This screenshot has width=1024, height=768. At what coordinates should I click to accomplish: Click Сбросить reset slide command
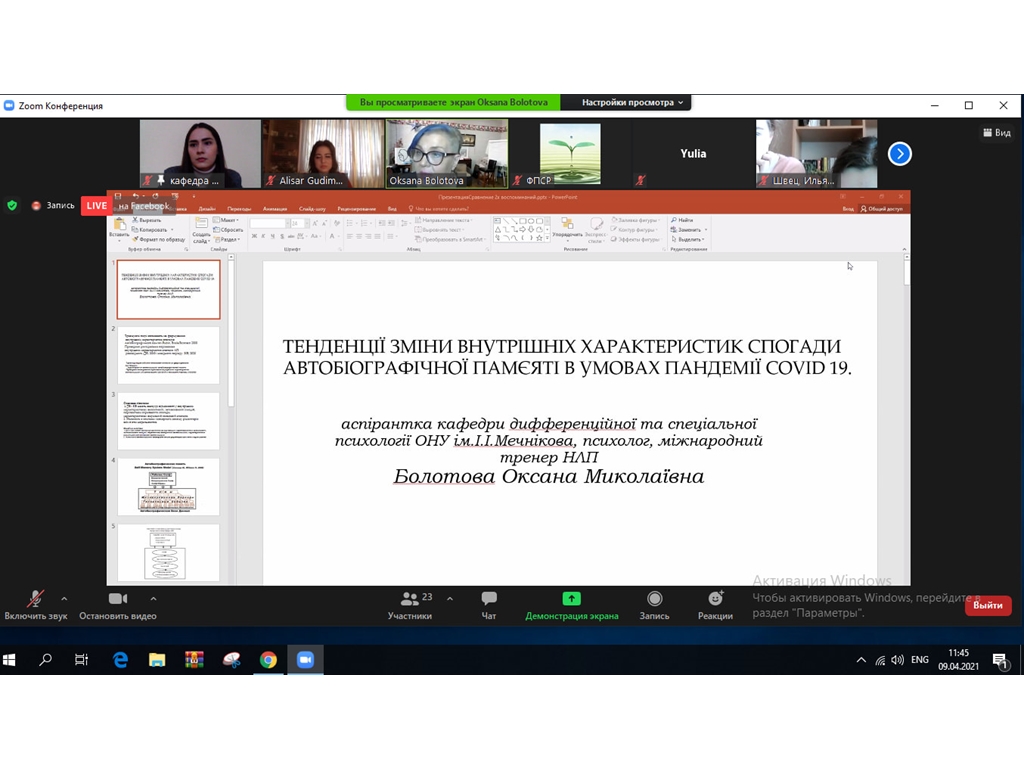coord(228,230)
